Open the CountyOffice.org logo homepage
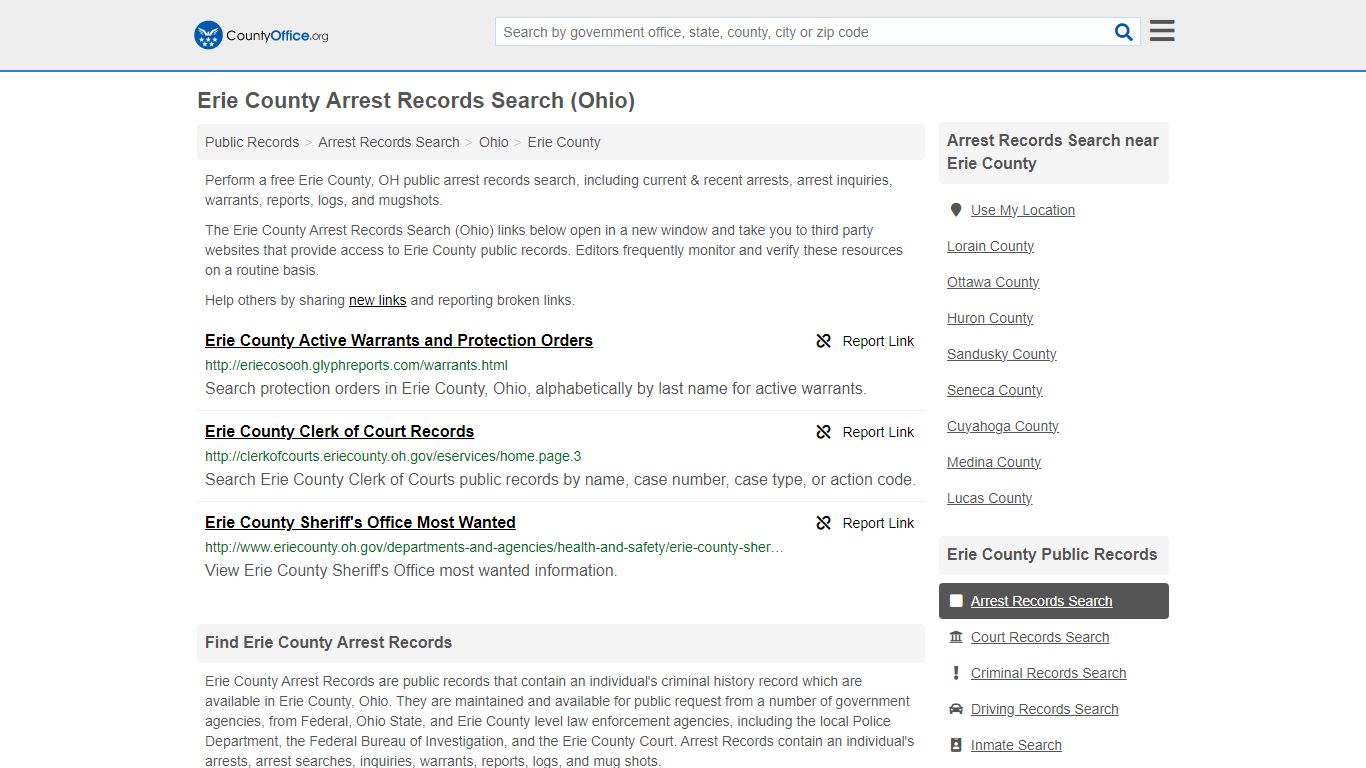 point(261,35)
